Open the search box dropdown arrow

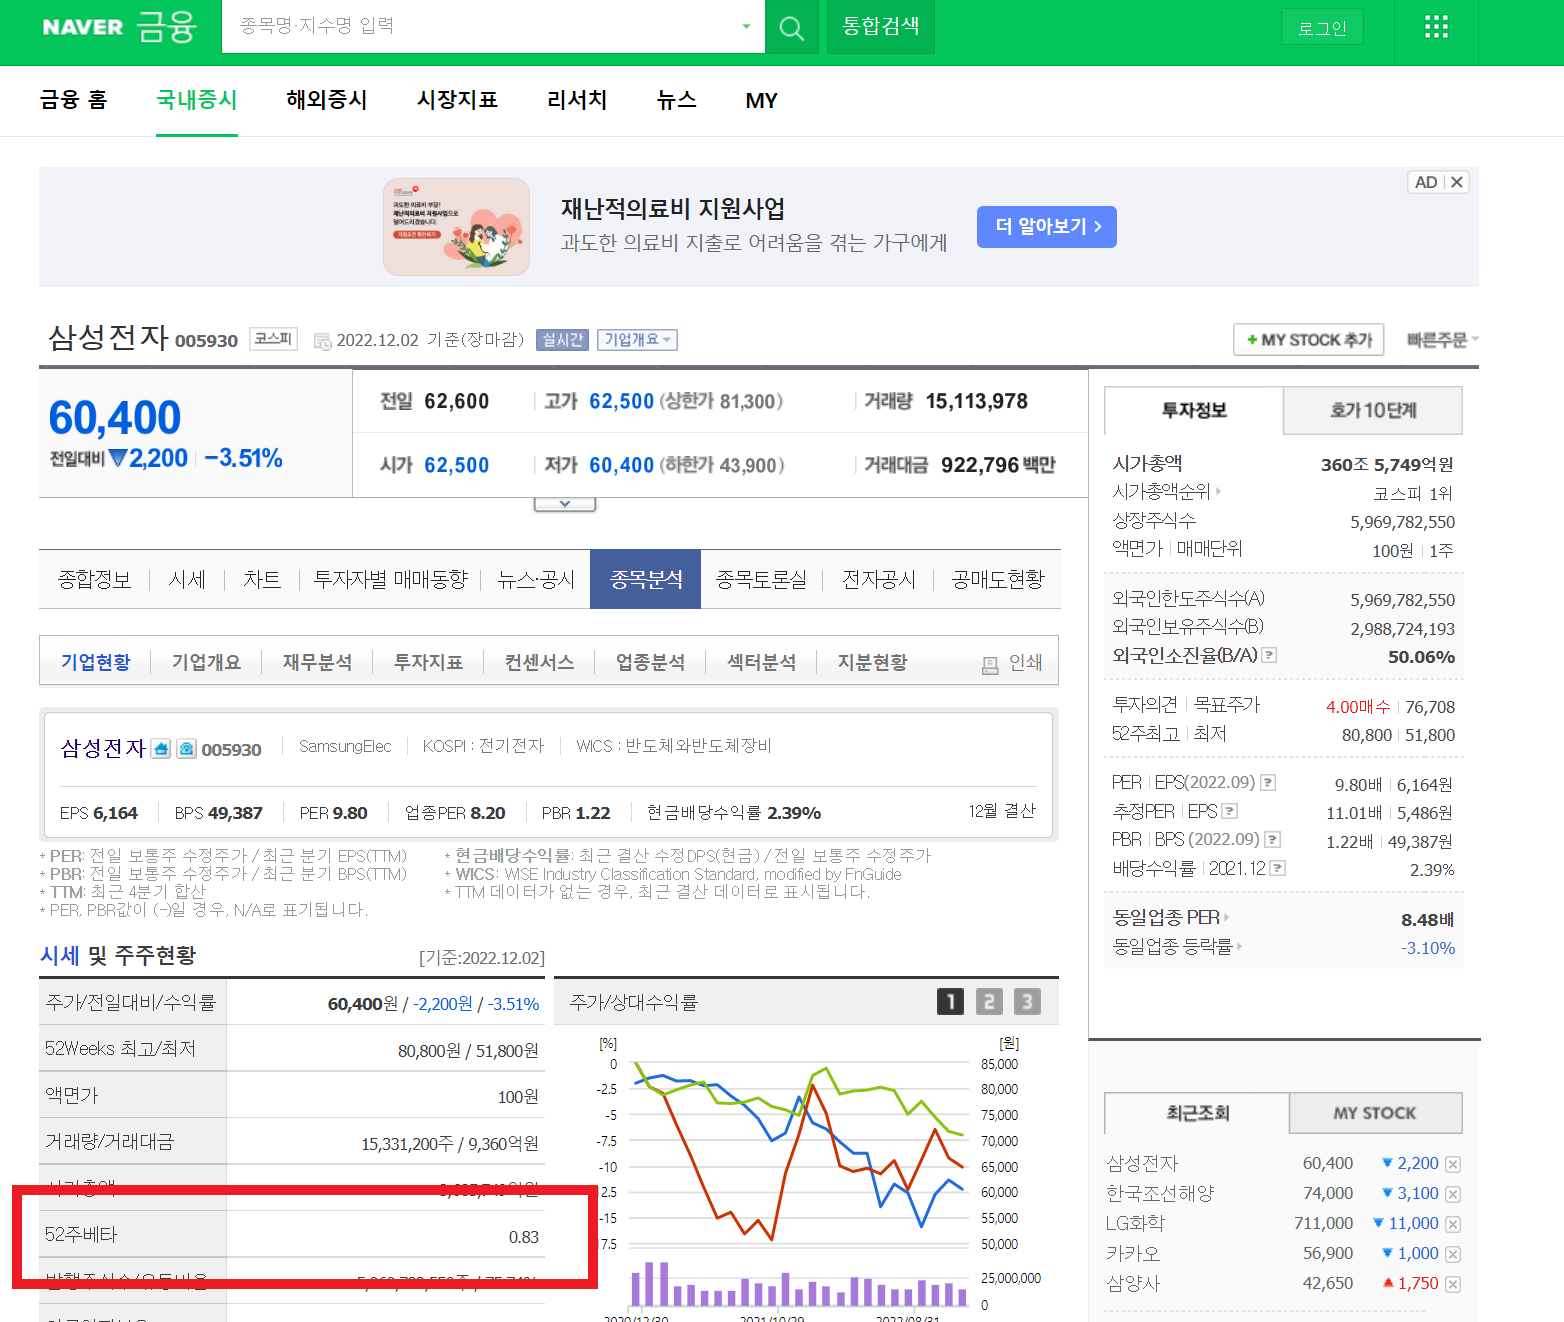[x=746, y=27]
